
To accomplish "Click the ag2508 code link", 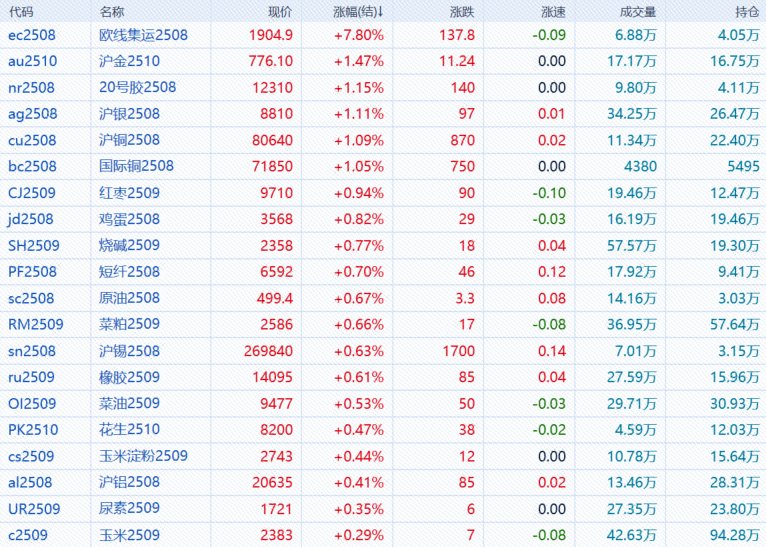I will click(32, 114).
